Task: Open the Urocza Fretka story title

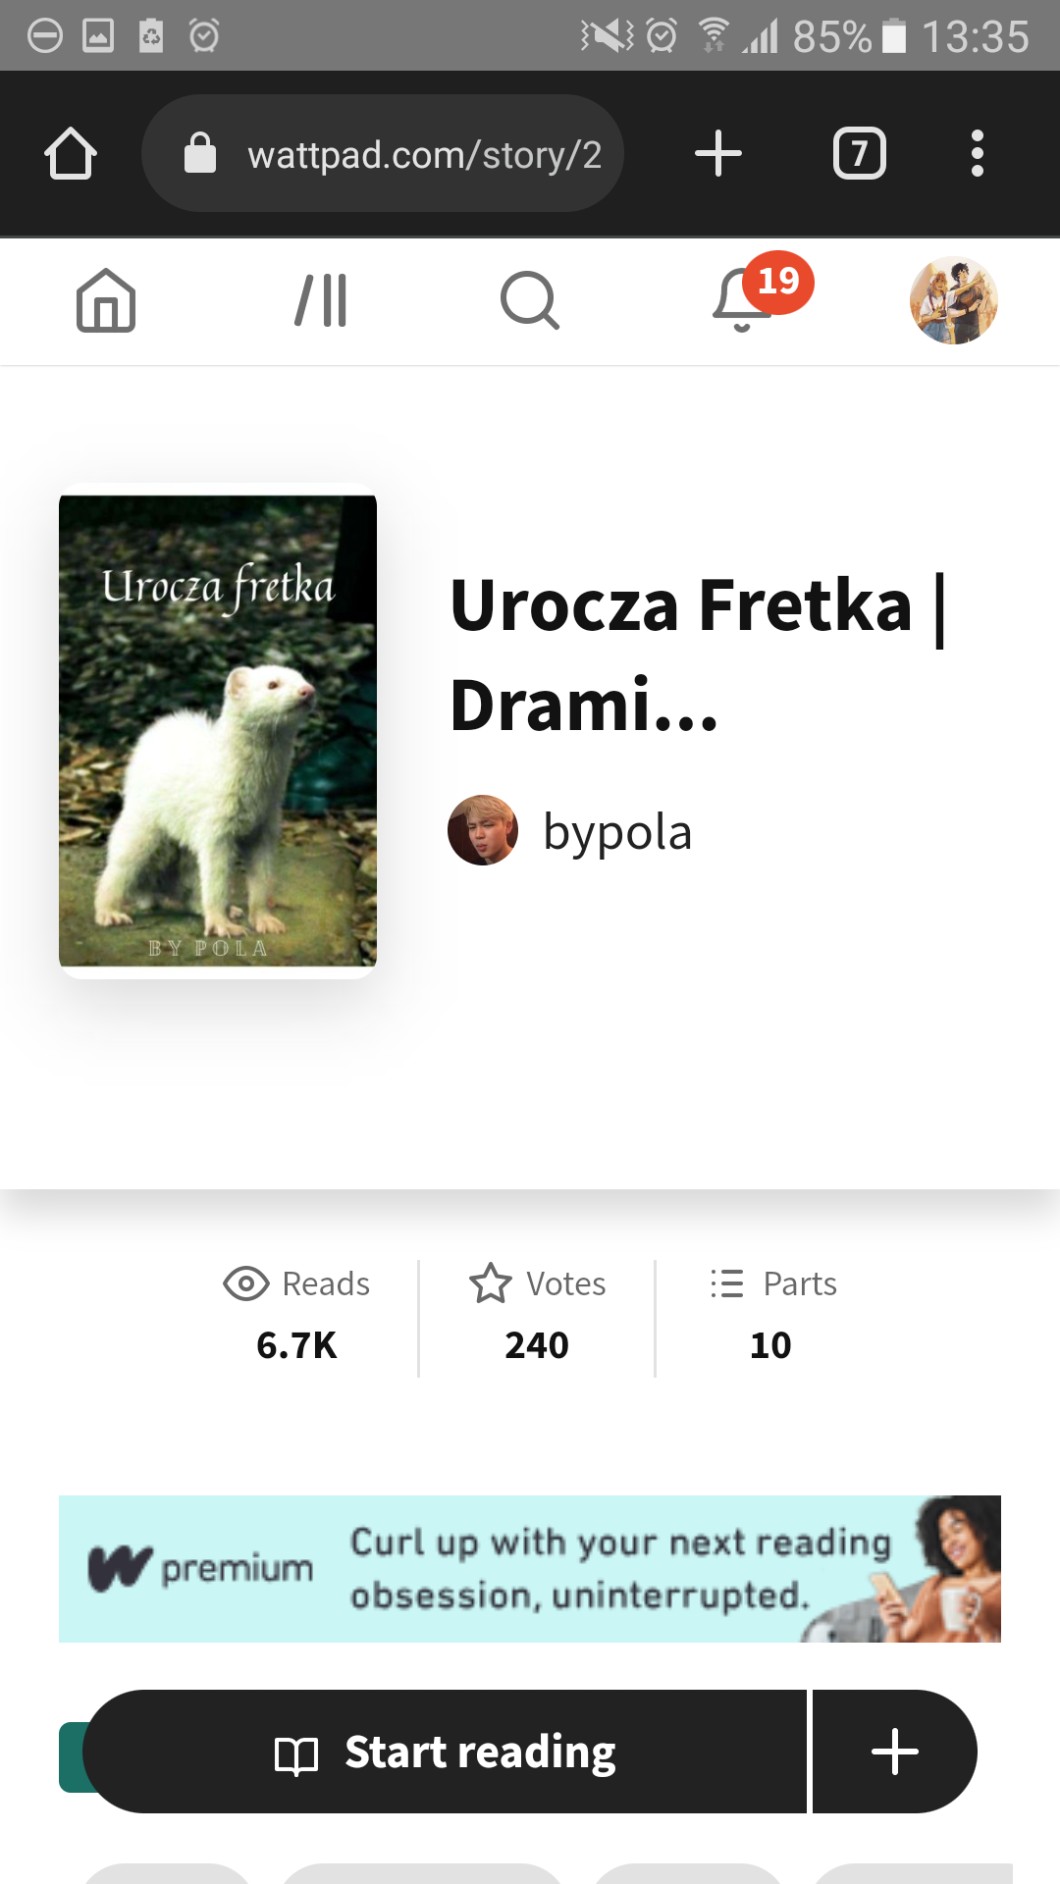Action: [698, 654]
